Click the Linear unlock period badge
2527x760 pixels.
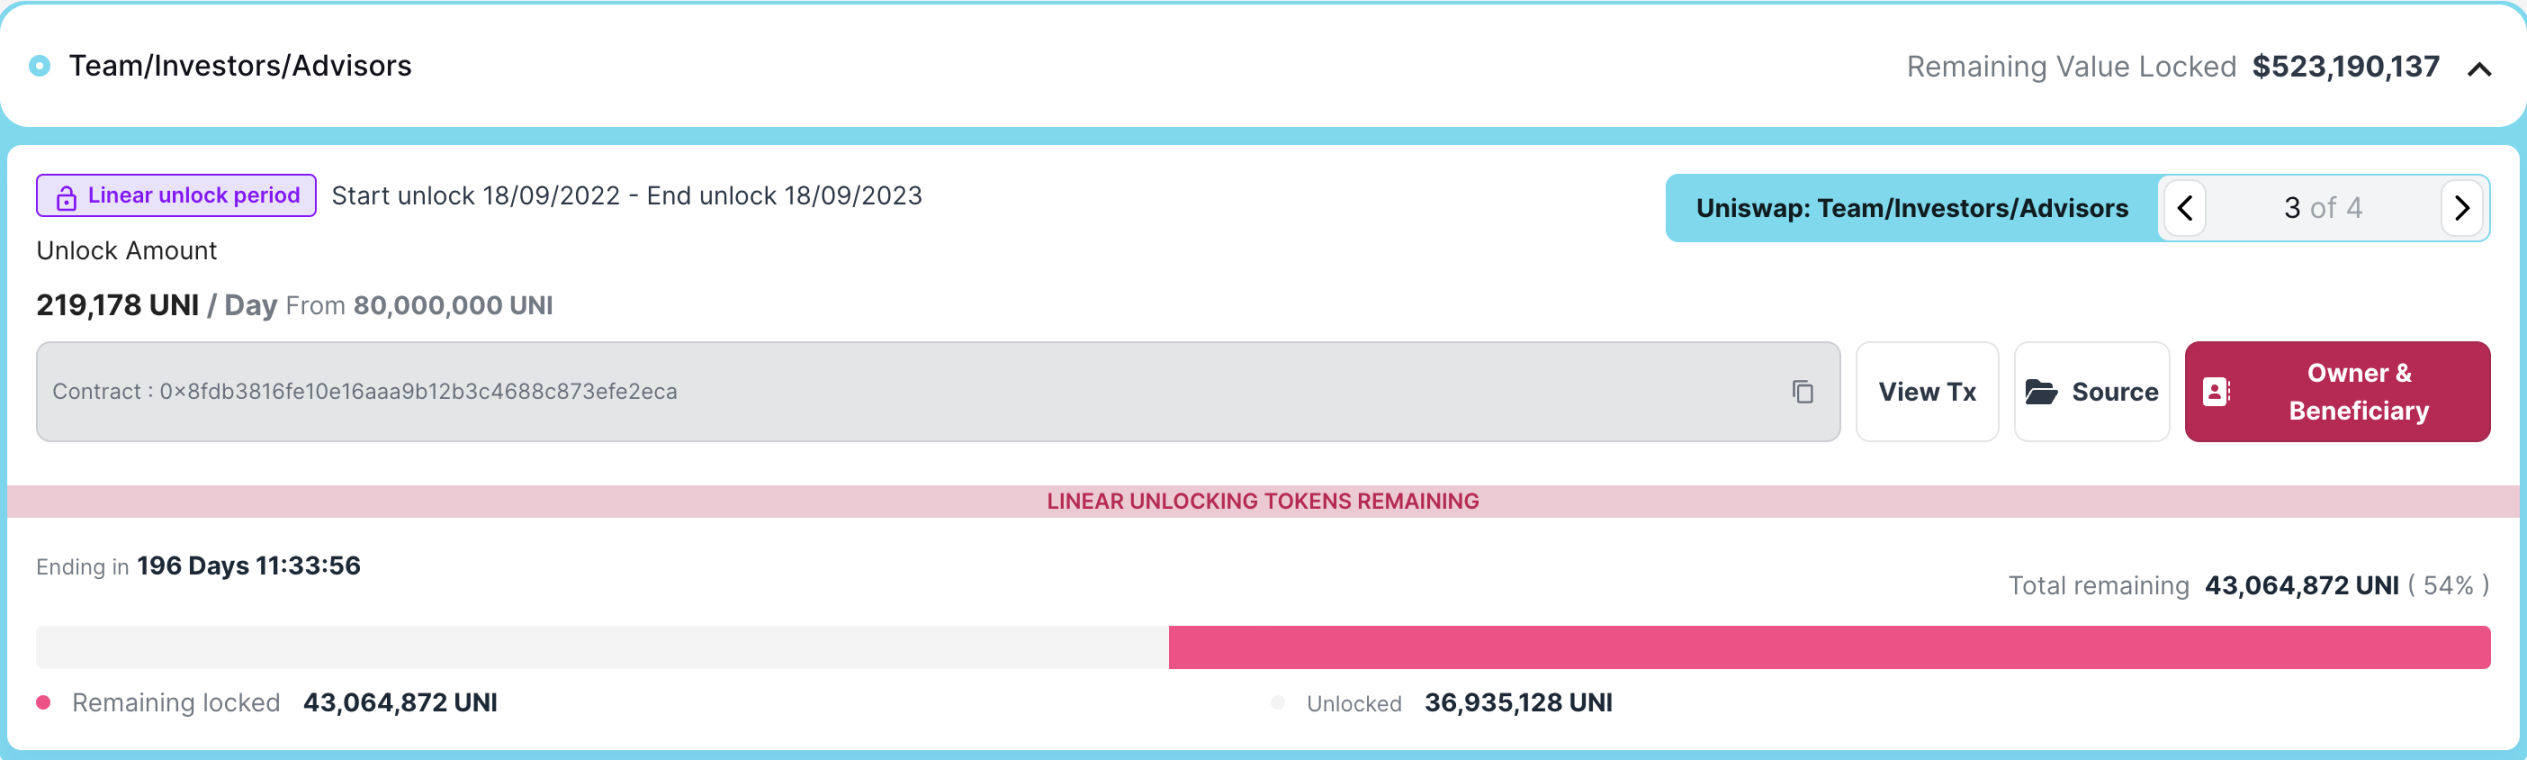pyautogui.click(x=176, y=195)
